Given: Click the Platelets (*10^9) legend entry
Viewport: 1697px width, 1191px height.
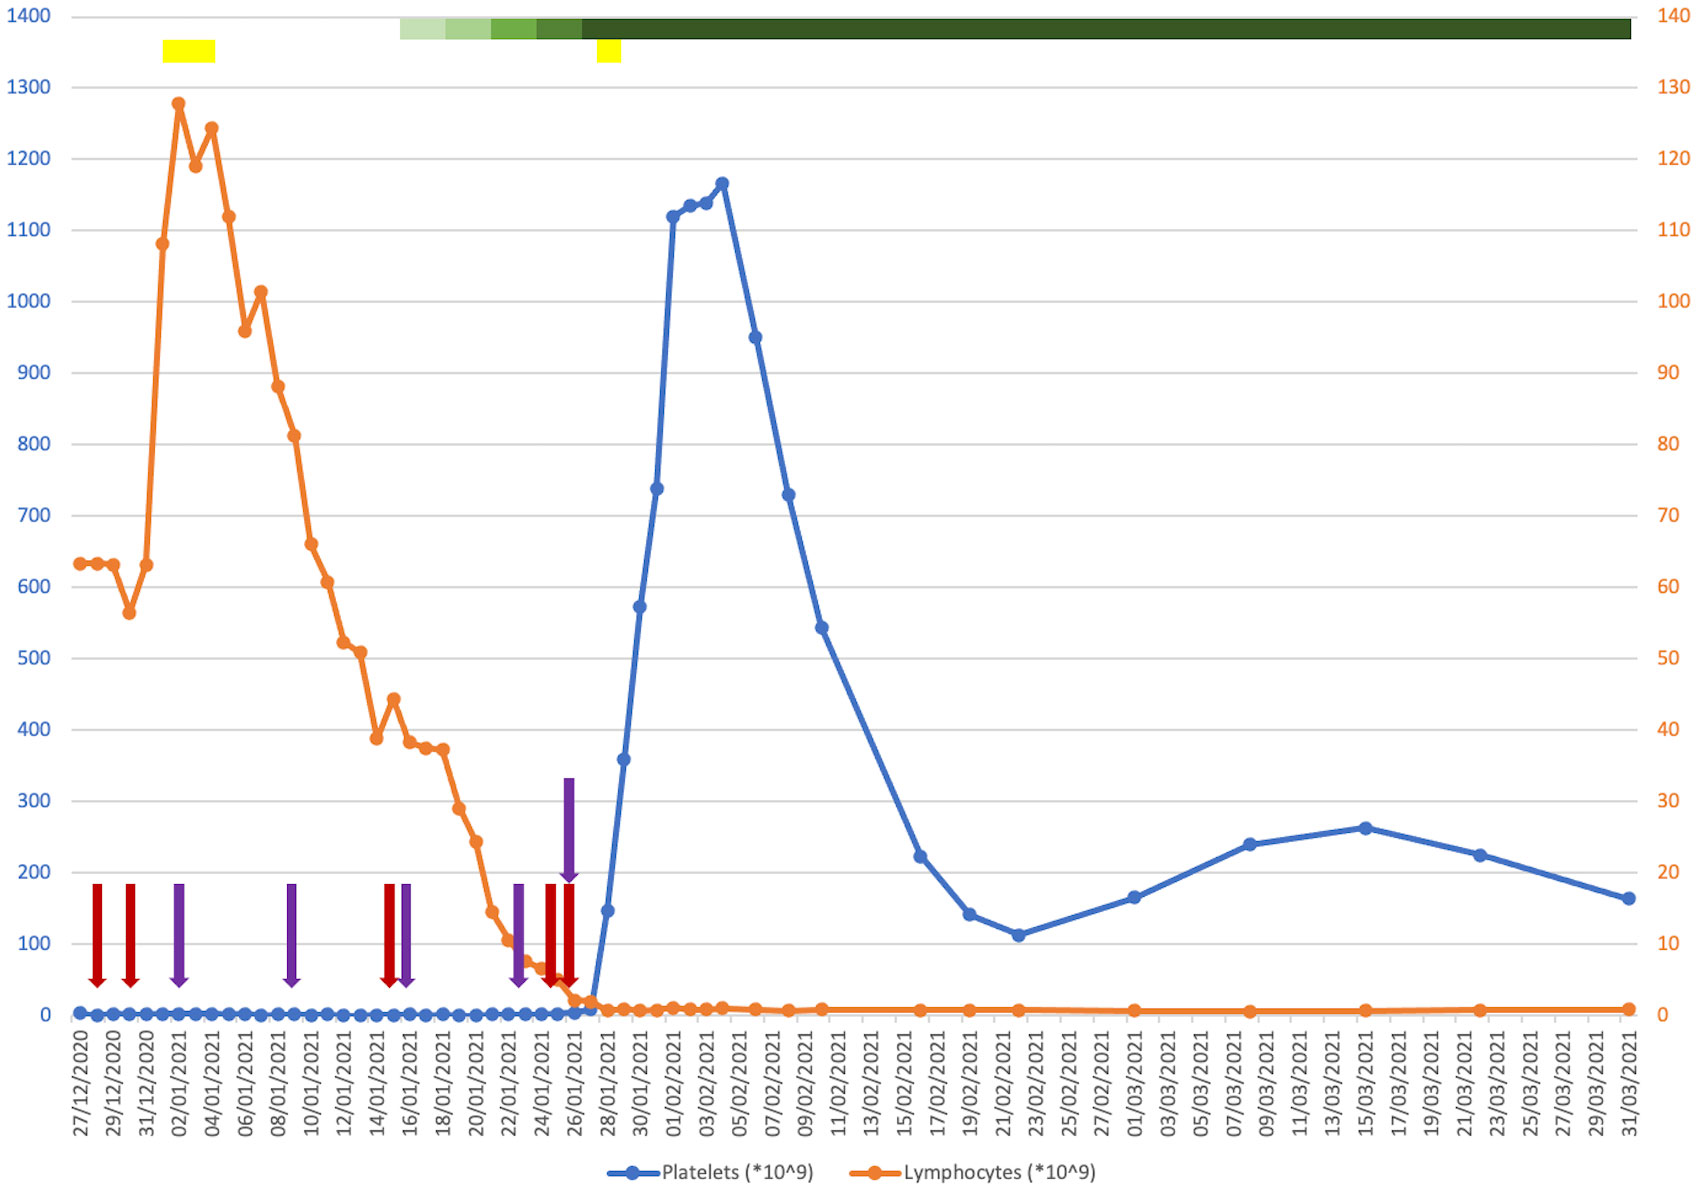Looking at the screenshot, I should click(x=711, y=1172).
